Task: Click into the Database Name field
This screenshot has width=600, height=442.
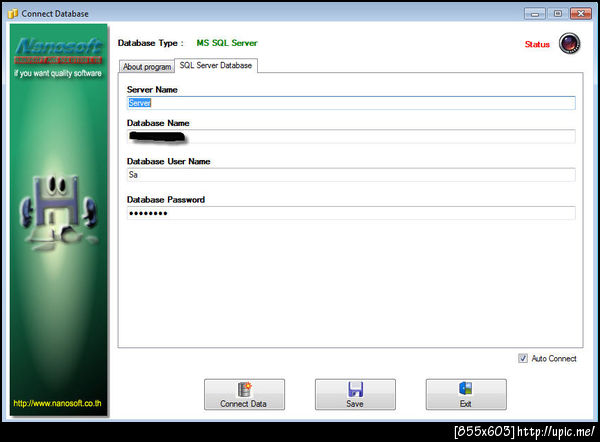Action: pos(351,137)
